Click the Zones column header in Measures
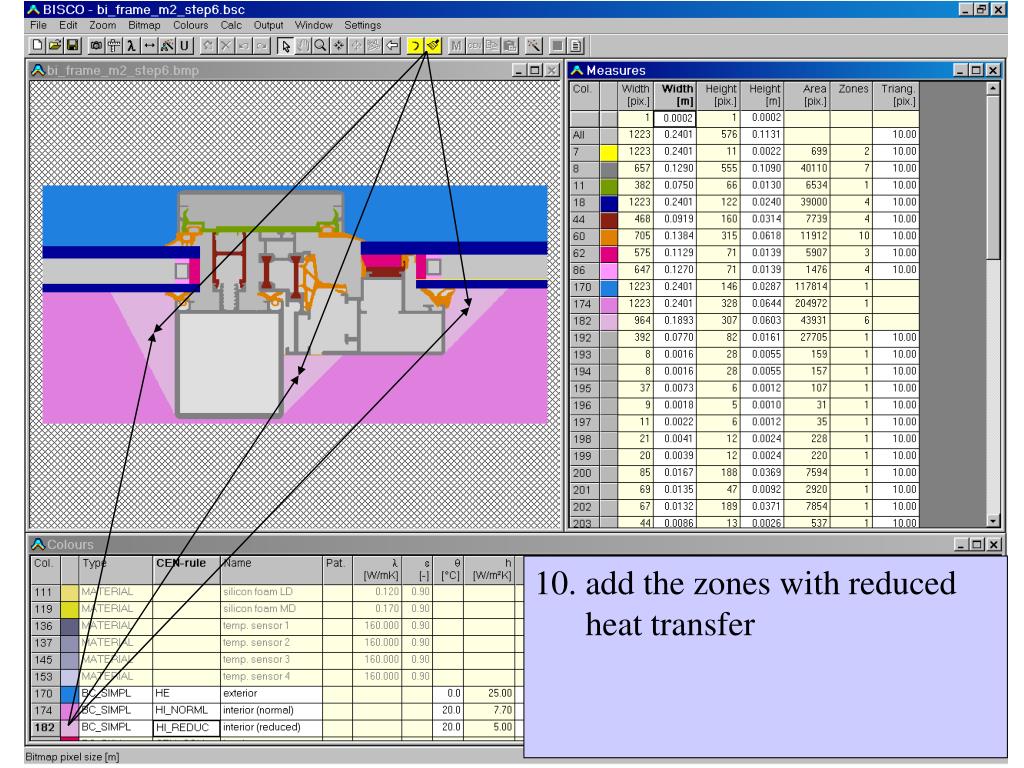 coord(853,95)
